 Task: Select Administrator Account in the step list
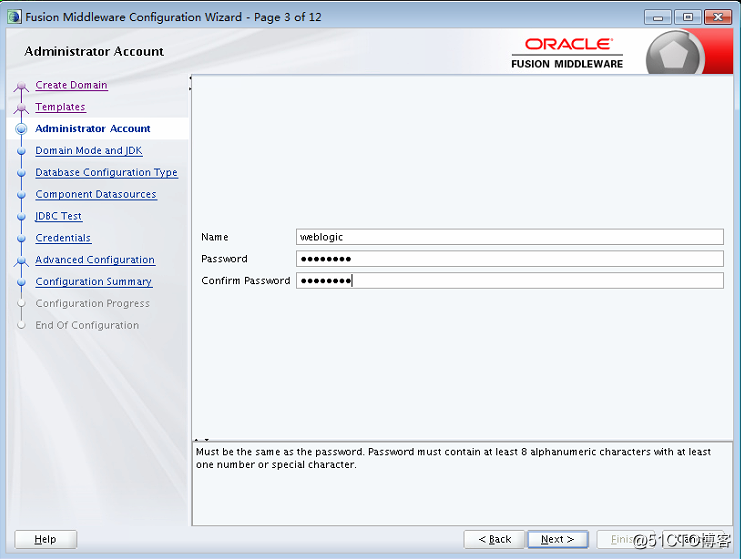coord(93,129)
